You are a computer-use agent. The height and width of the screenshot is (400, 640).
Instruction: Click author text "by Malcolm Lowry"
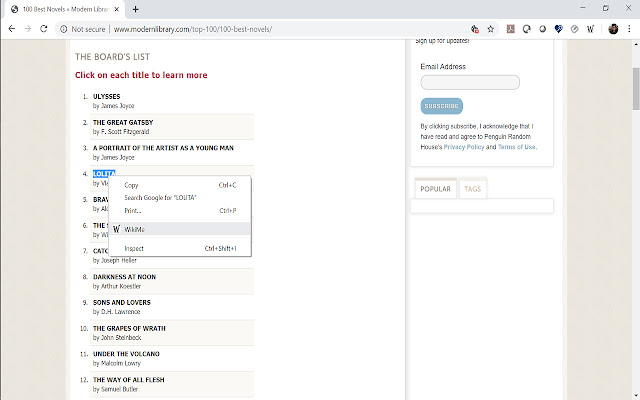pos(117,363)
